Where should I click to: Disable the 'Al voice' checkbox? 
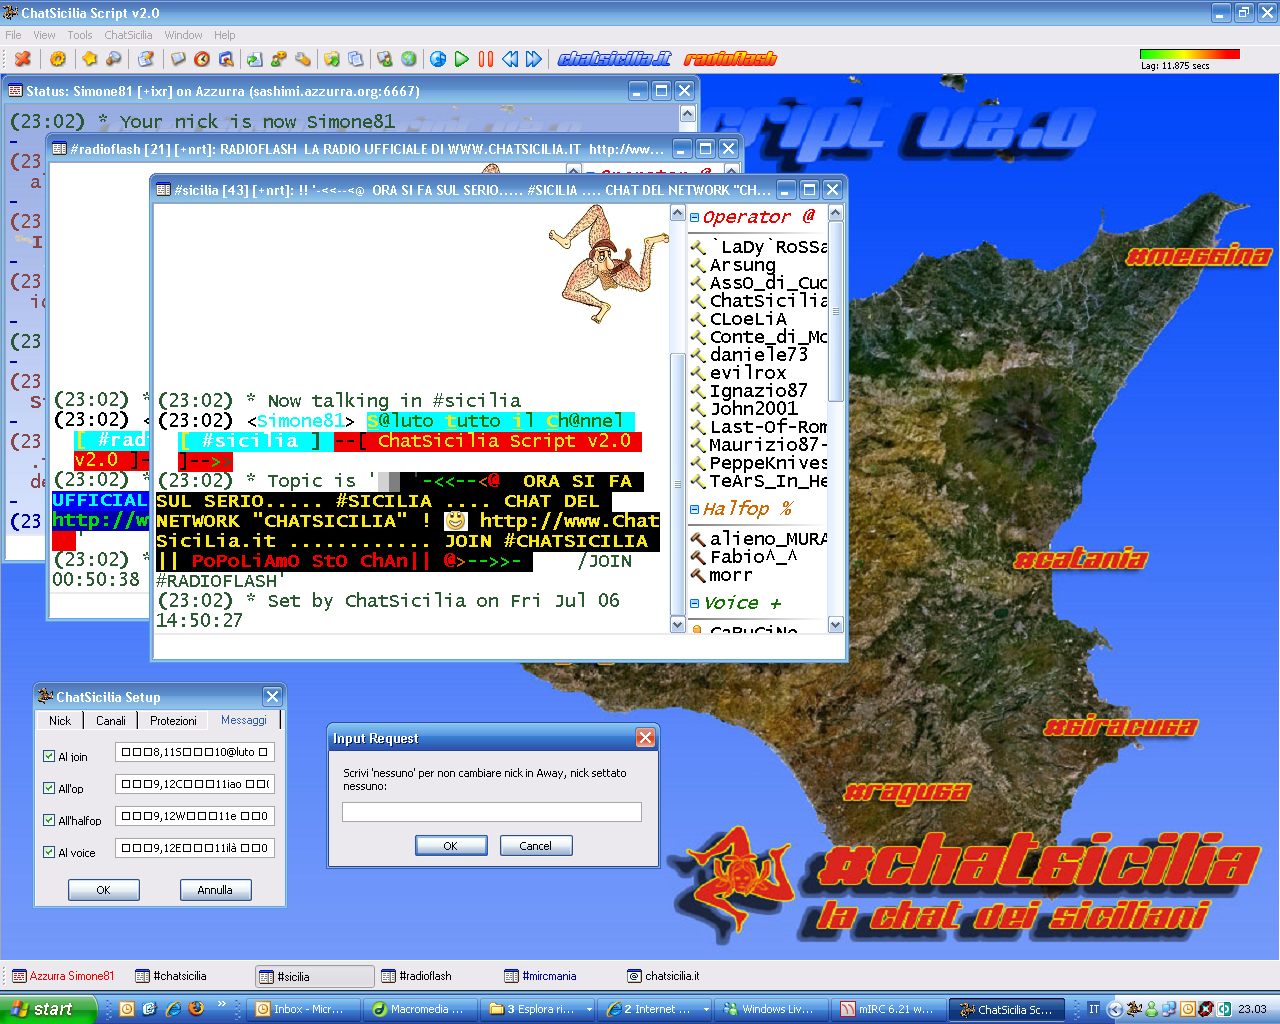click(49, 852)
